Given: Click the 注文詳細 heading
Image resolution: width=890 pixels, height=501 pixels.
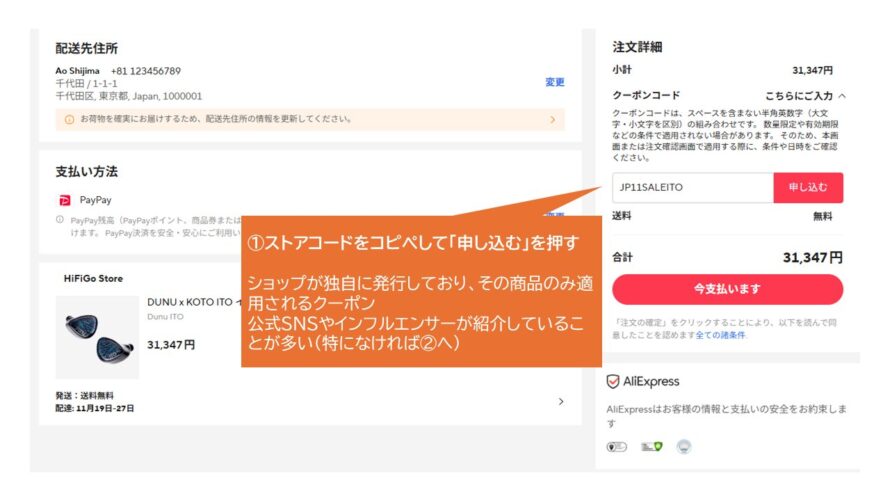Looking at the screenshot, I should pos(637,47).
